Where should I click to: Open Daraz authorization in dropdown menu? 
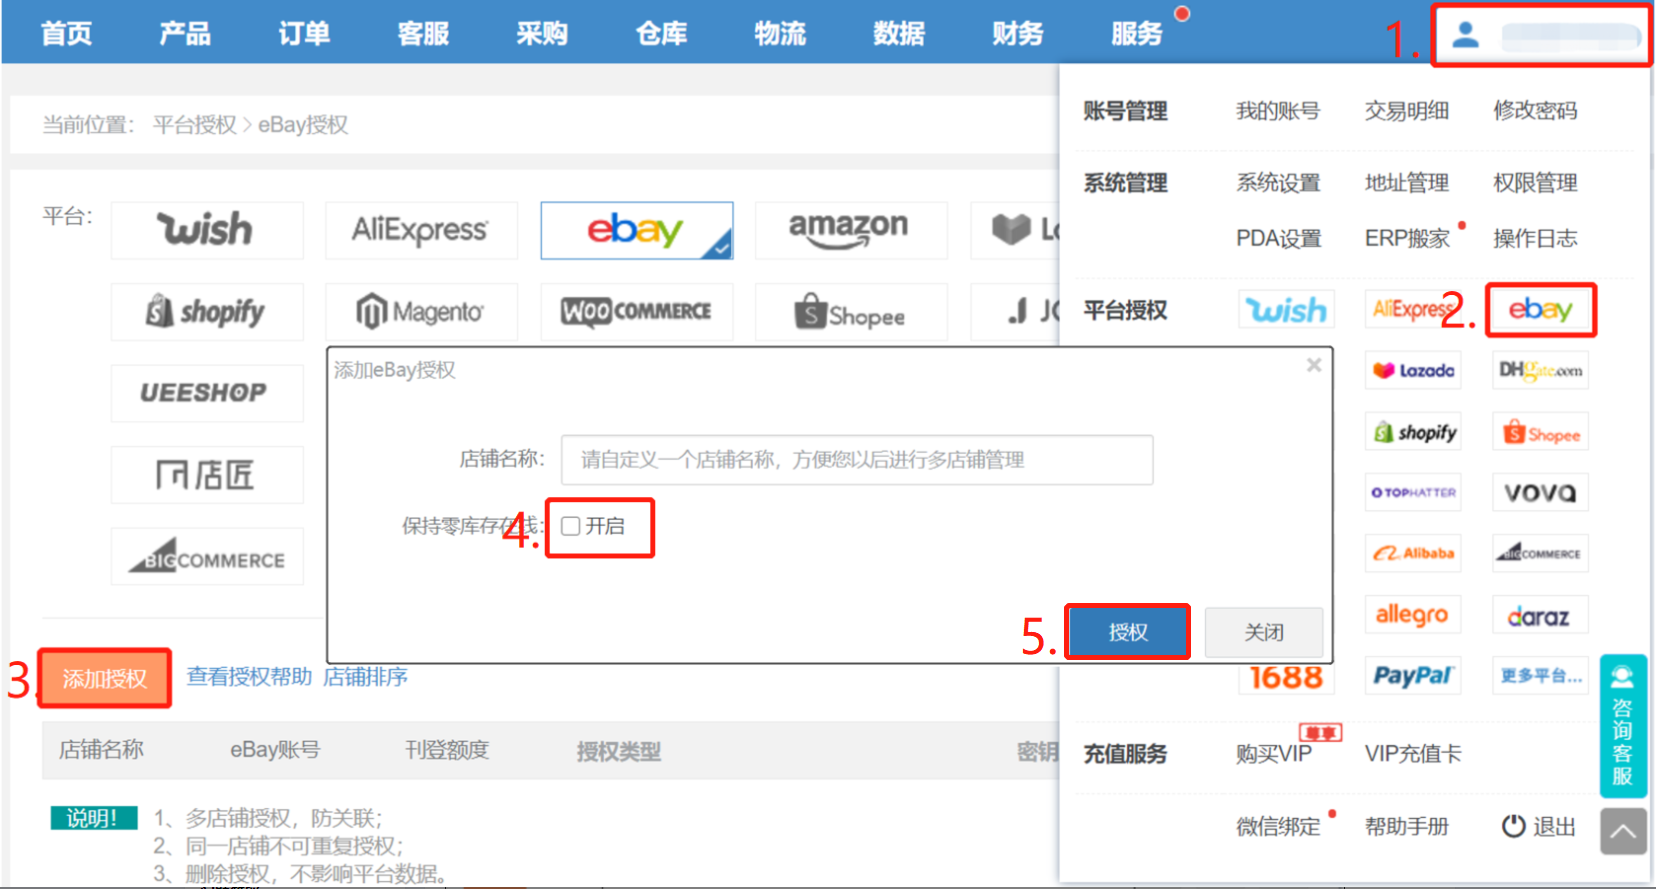point(1540,615)
